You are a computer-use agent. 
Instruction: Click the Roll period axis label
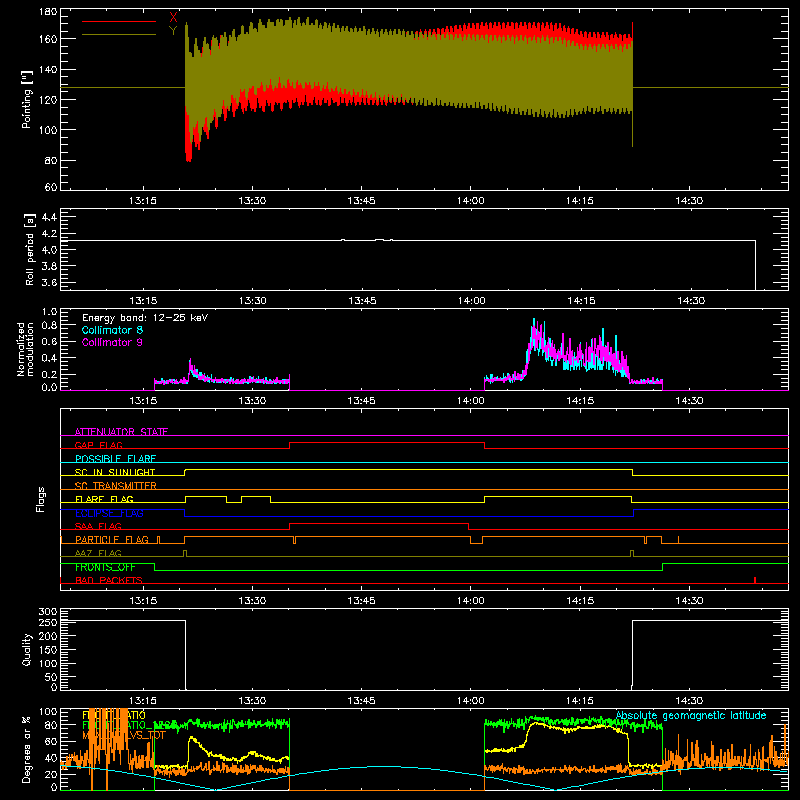(x=30, y=249)
